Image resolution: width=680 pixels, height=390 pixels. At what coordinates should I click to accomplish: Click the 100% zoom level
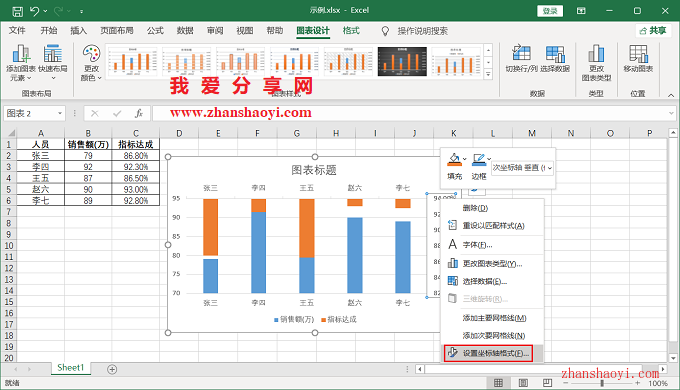658,383
